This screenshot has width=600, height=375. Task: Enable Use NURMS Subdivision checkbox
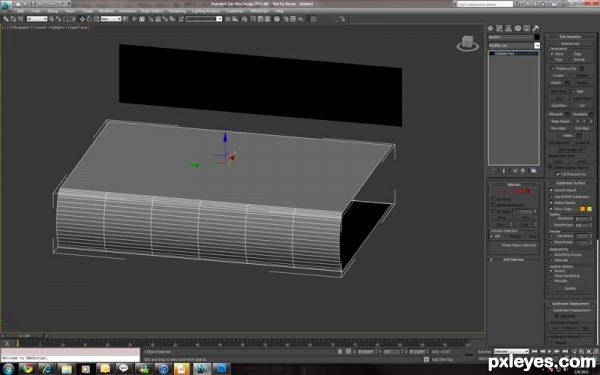pos(551,197)
